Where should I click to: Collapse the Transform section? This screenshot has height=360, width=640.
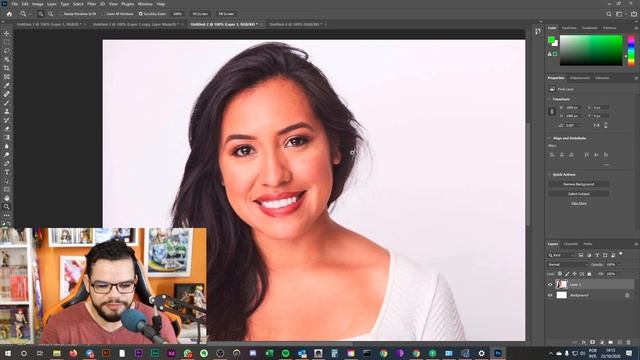[x=549, y=99]
